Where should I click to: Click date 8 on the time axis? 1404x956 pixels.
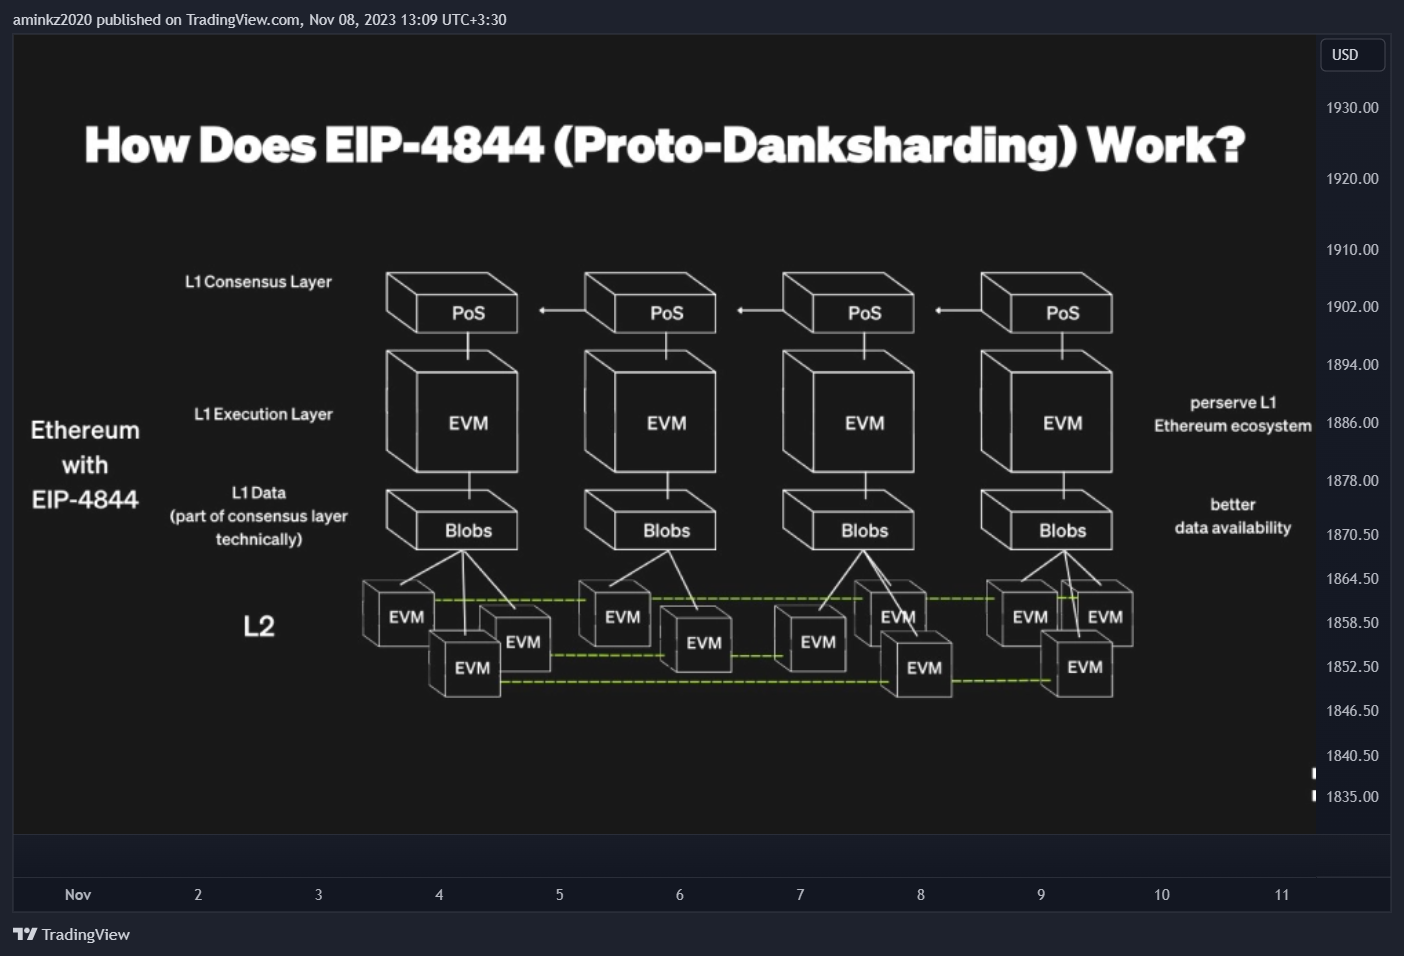point(921,895)
